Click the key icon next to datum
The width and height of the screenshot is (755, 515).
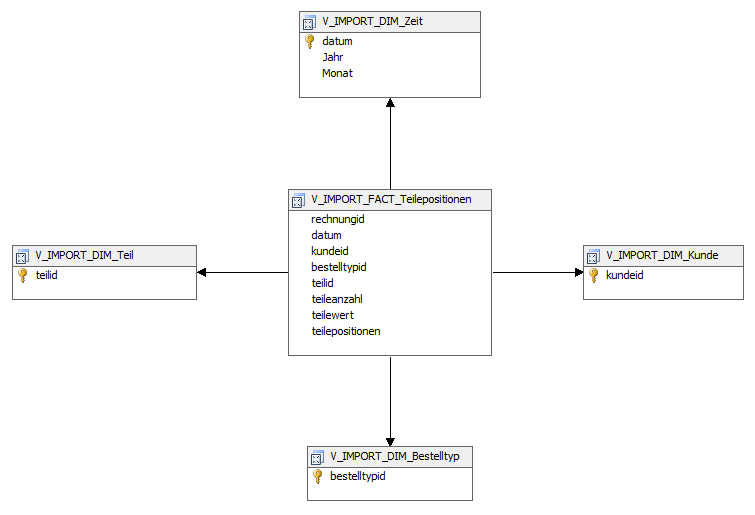[309, 42]
